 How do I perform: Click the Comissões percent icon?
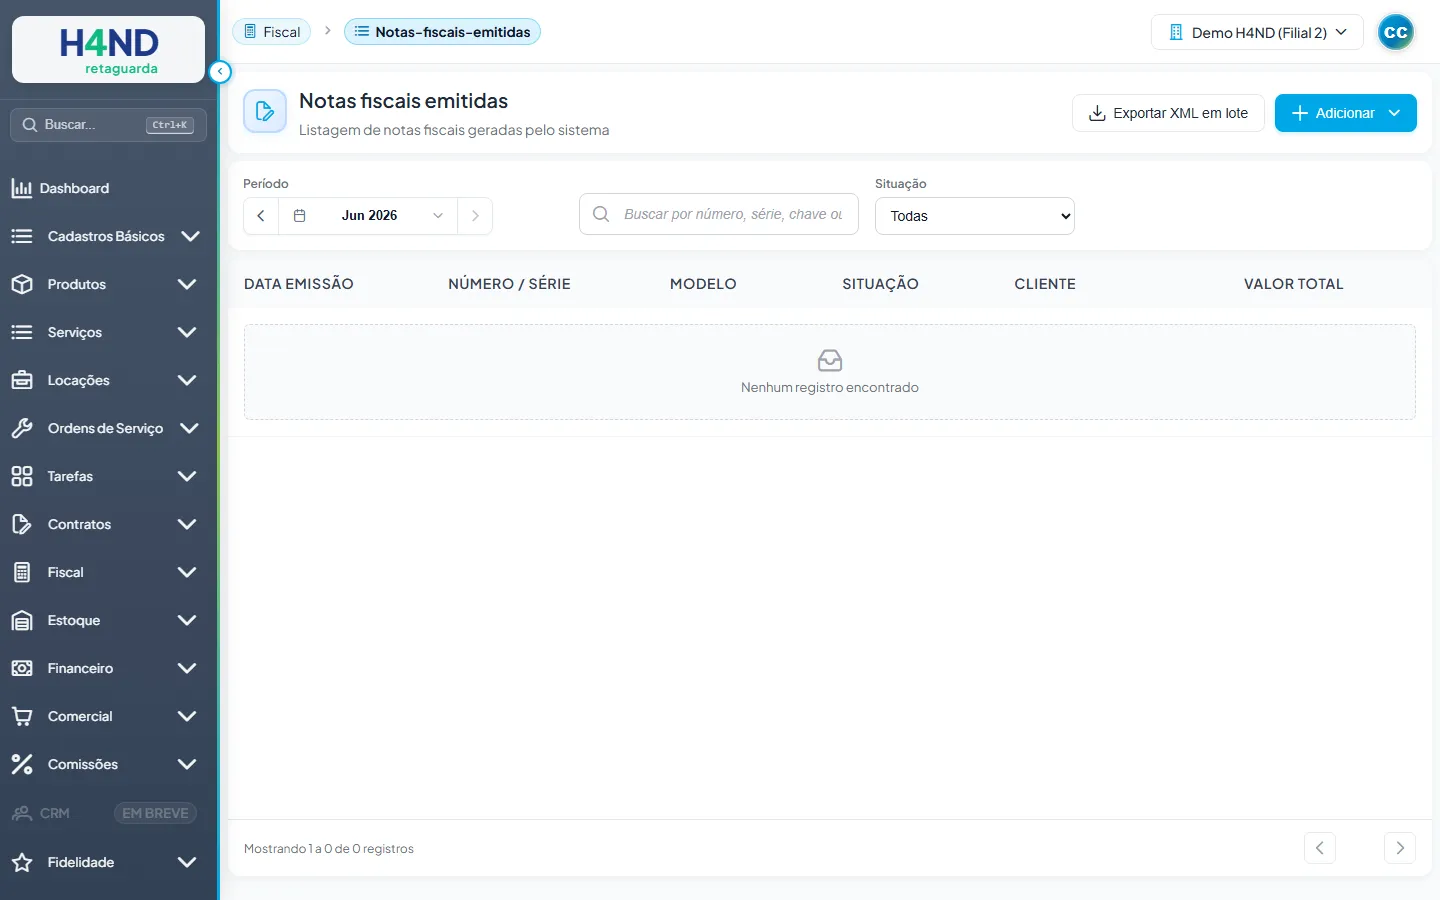(x=22, y=764)
